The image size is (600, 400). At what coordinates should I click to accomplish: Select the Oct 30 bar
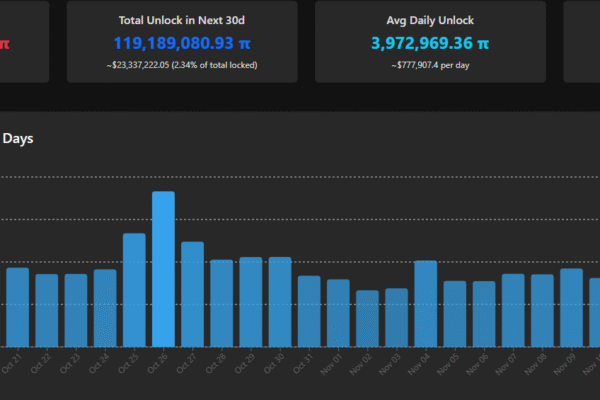pos(280,301)
